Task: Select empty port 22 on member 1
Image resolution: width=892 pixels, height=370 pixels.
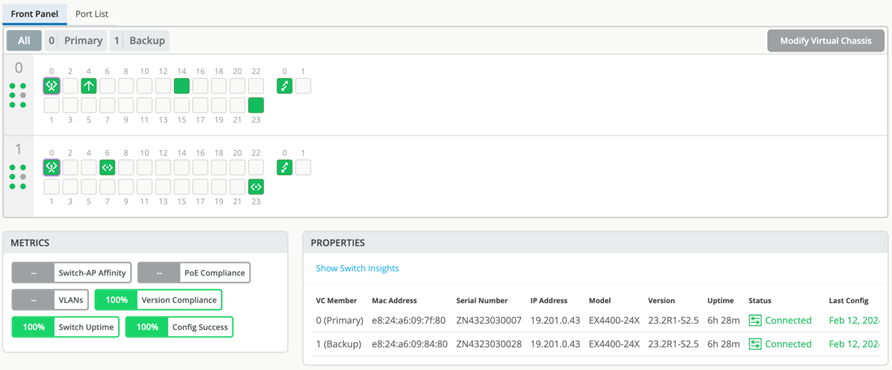Action: point(256,167)
